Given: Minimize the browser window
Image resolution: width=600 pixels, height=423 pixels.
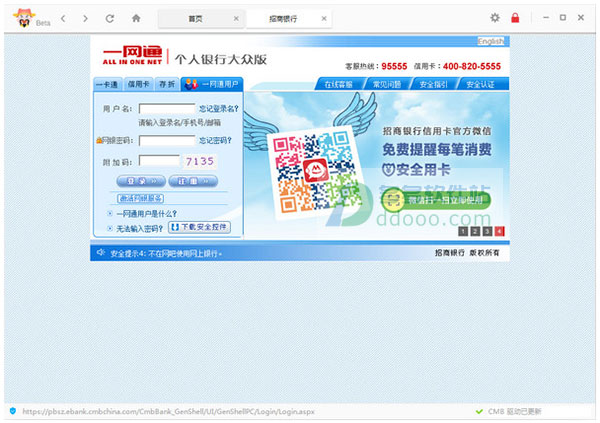Looking at the screenshot, I should pyautogui.click(x=546, y=18).
